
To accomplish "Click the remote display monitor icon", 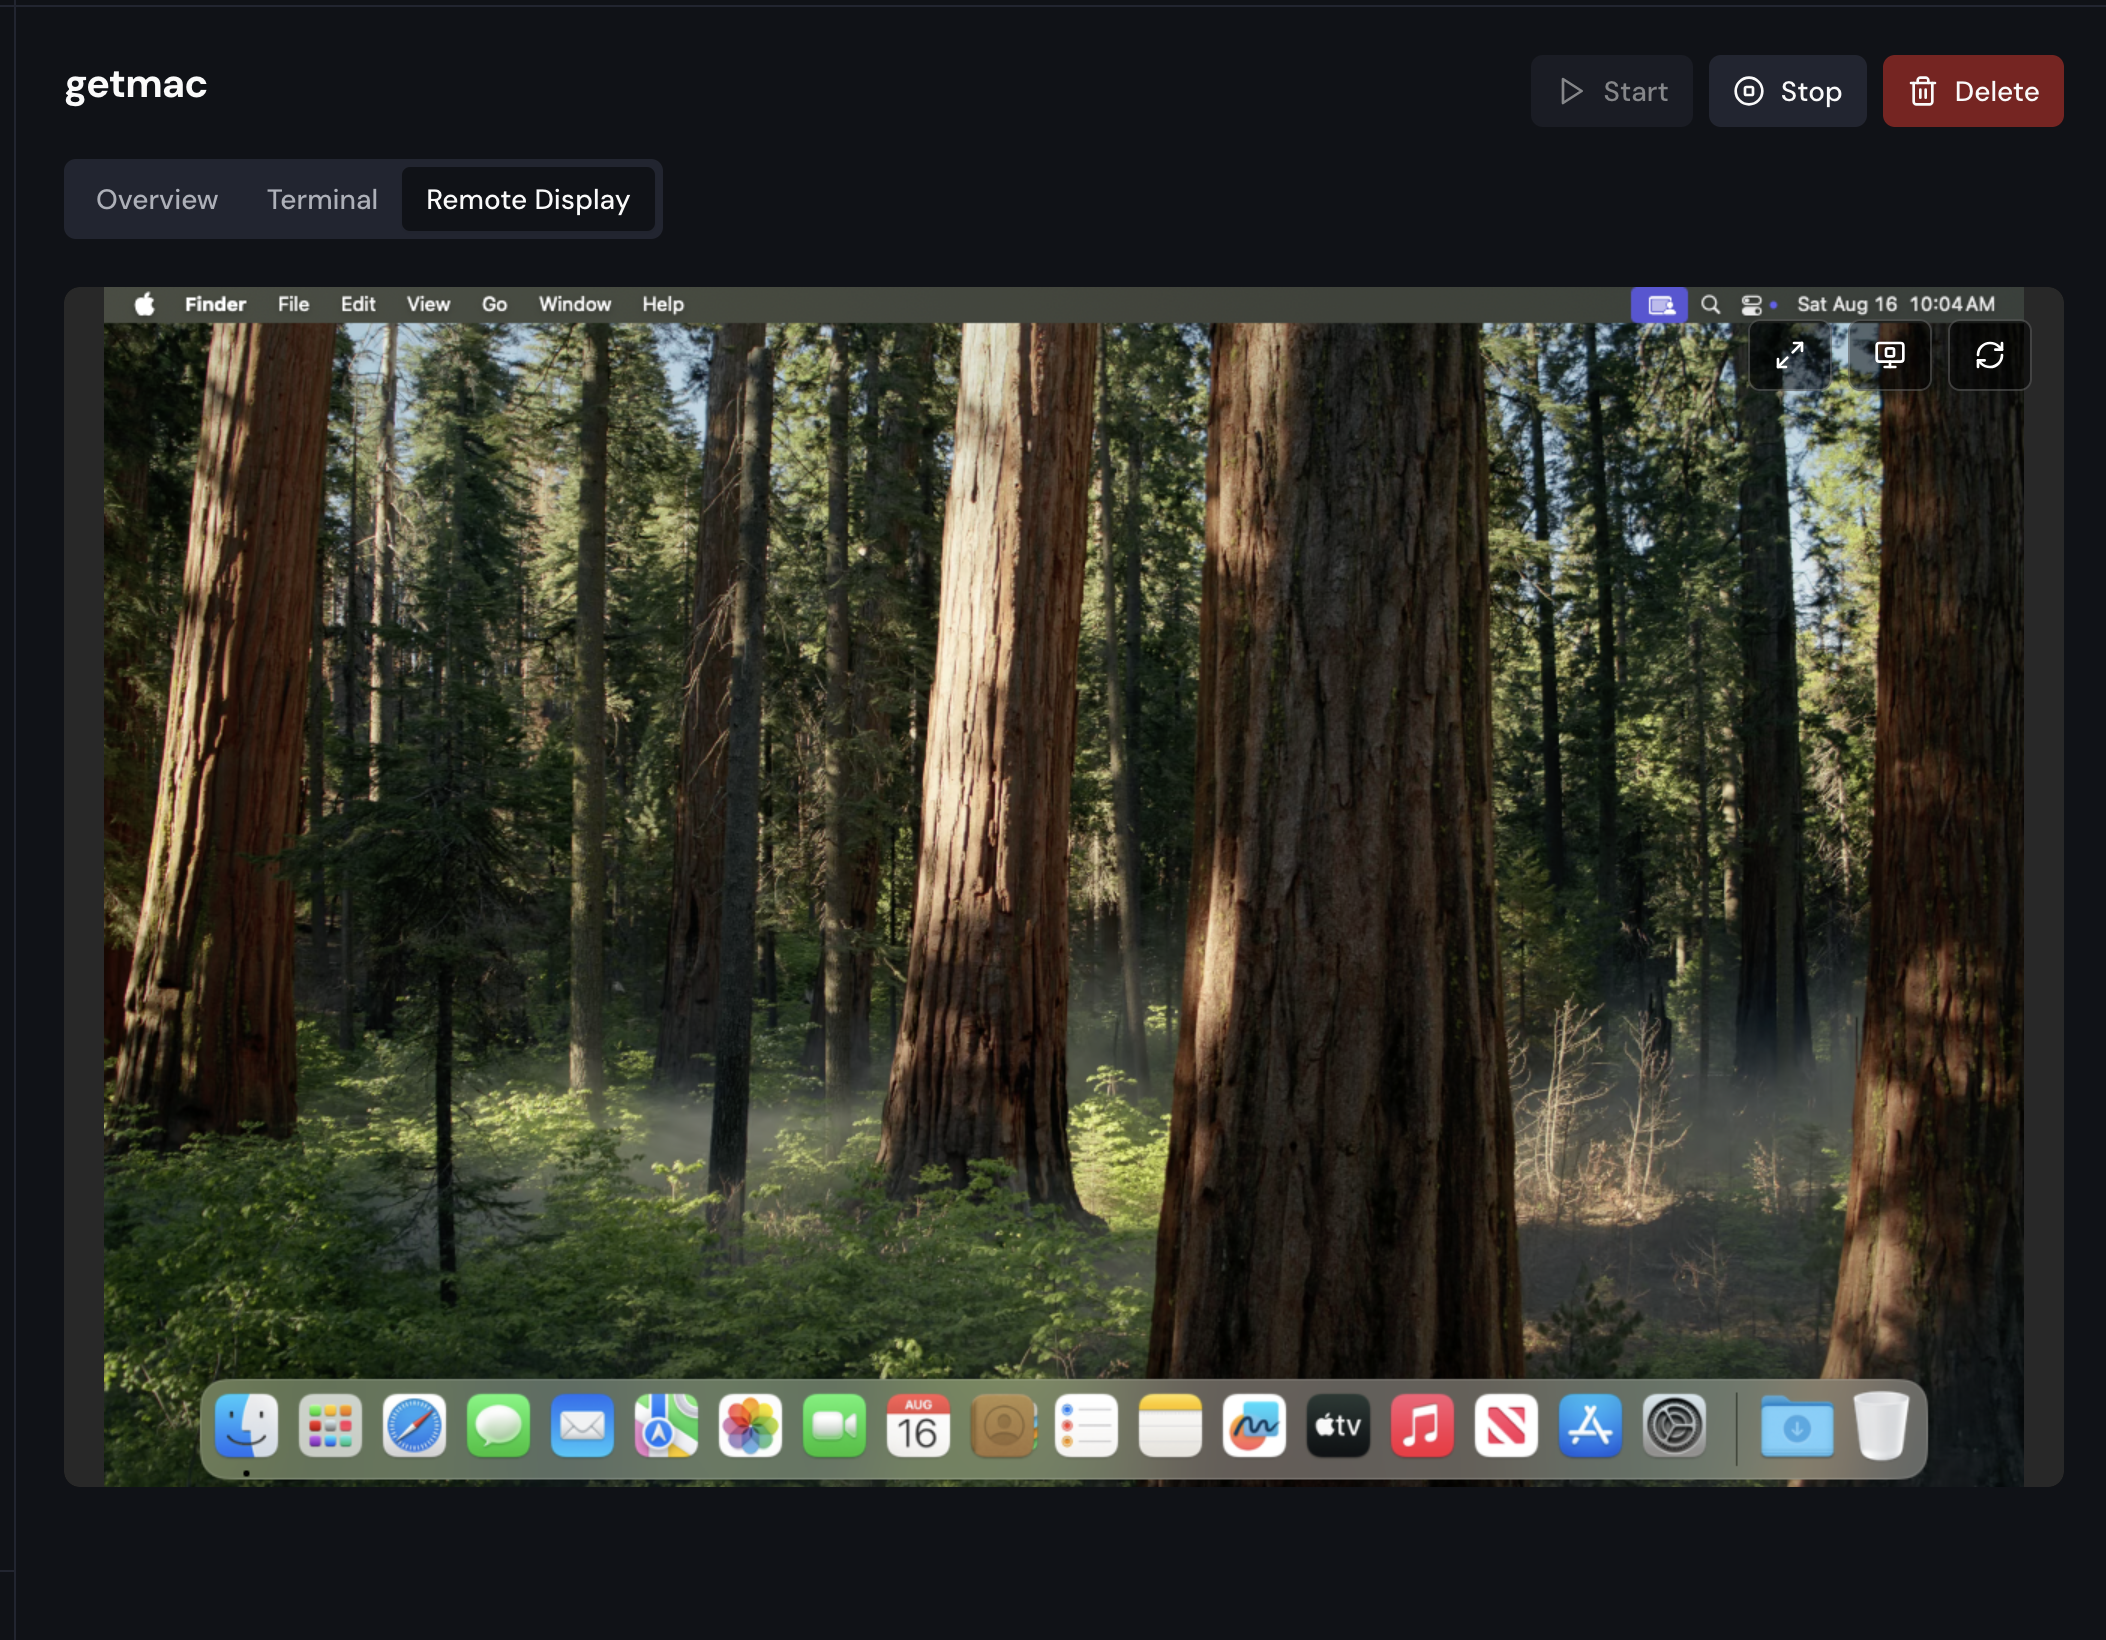I will coord(1889,355).
